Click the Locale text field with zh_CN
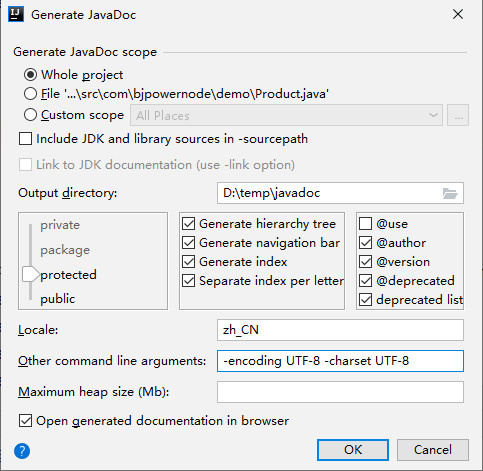Image resolution: width=483 pixels, height=471 pixels. coord(340,330)
